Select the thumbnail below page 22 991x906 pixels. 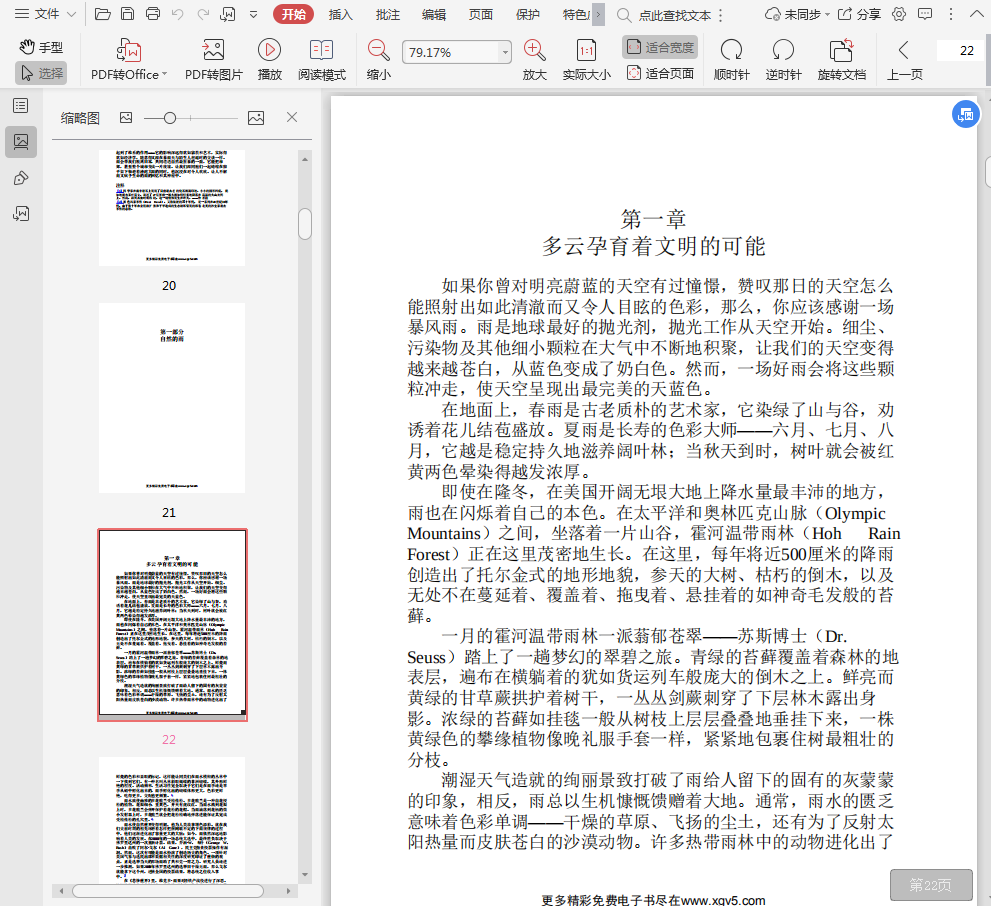(172, 820)
